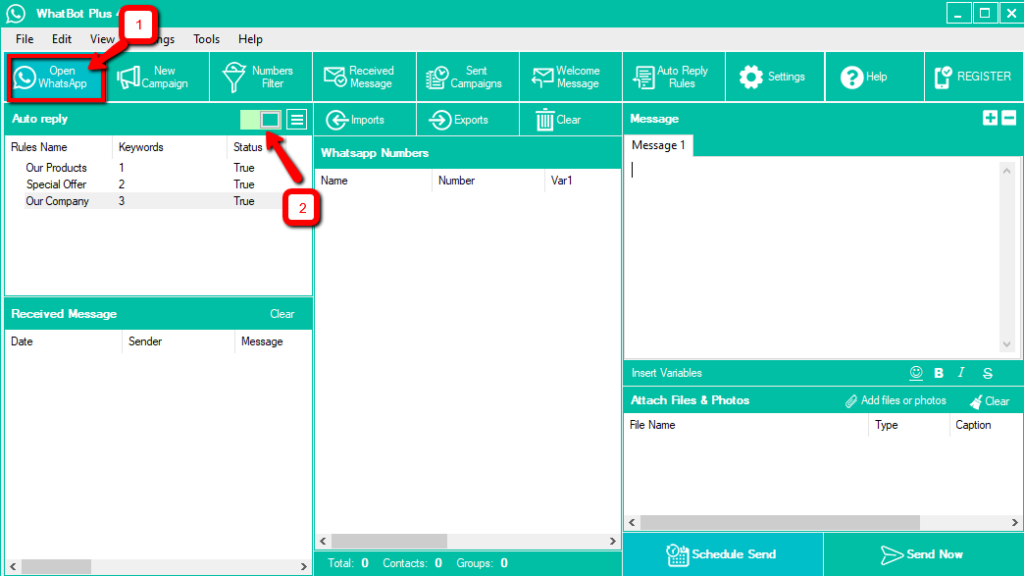The image size is (1024, 576).
Task: Toggle italic text formatting
Action: (962, 373)
